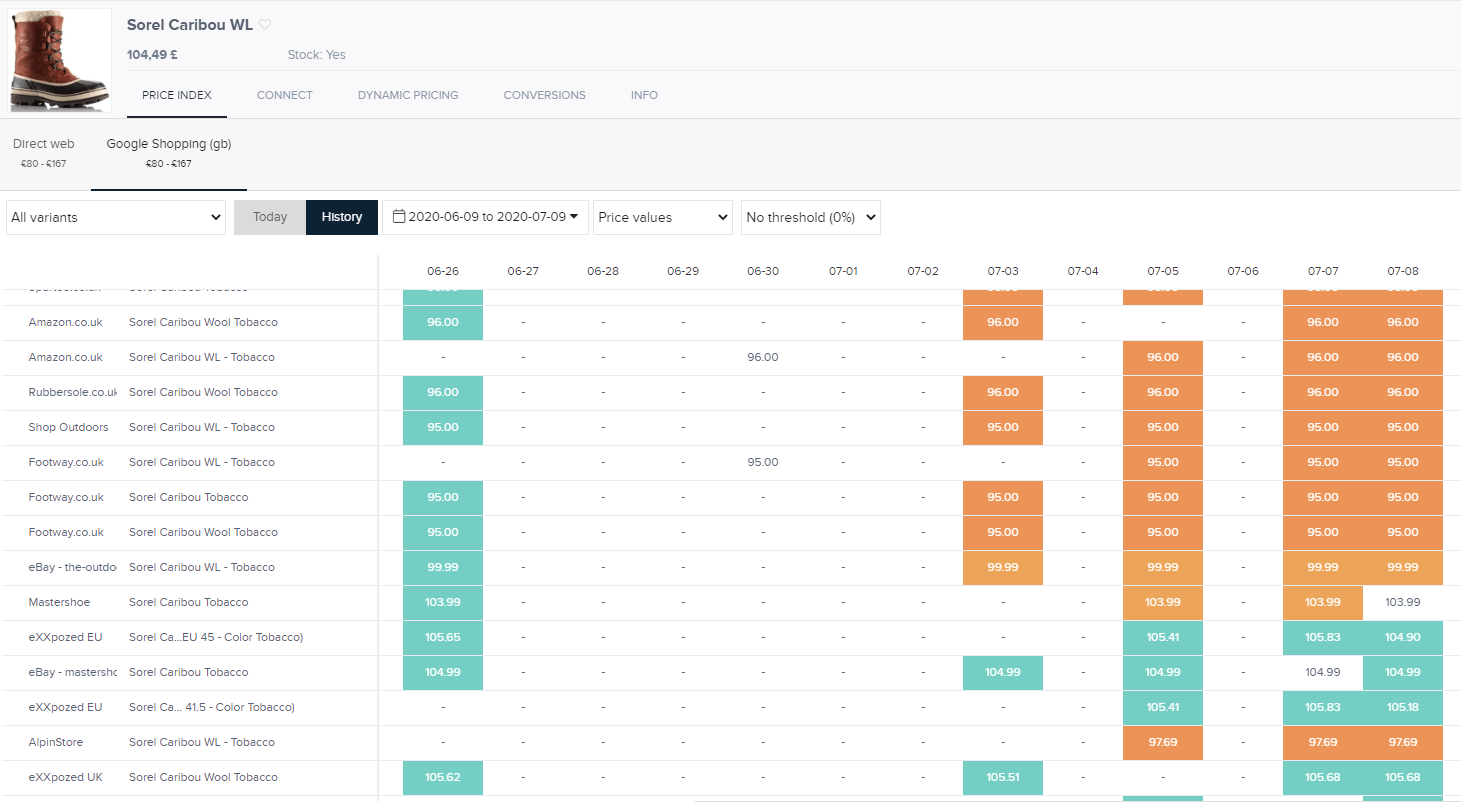Switch to the Price Index tab

coord(177,95)
